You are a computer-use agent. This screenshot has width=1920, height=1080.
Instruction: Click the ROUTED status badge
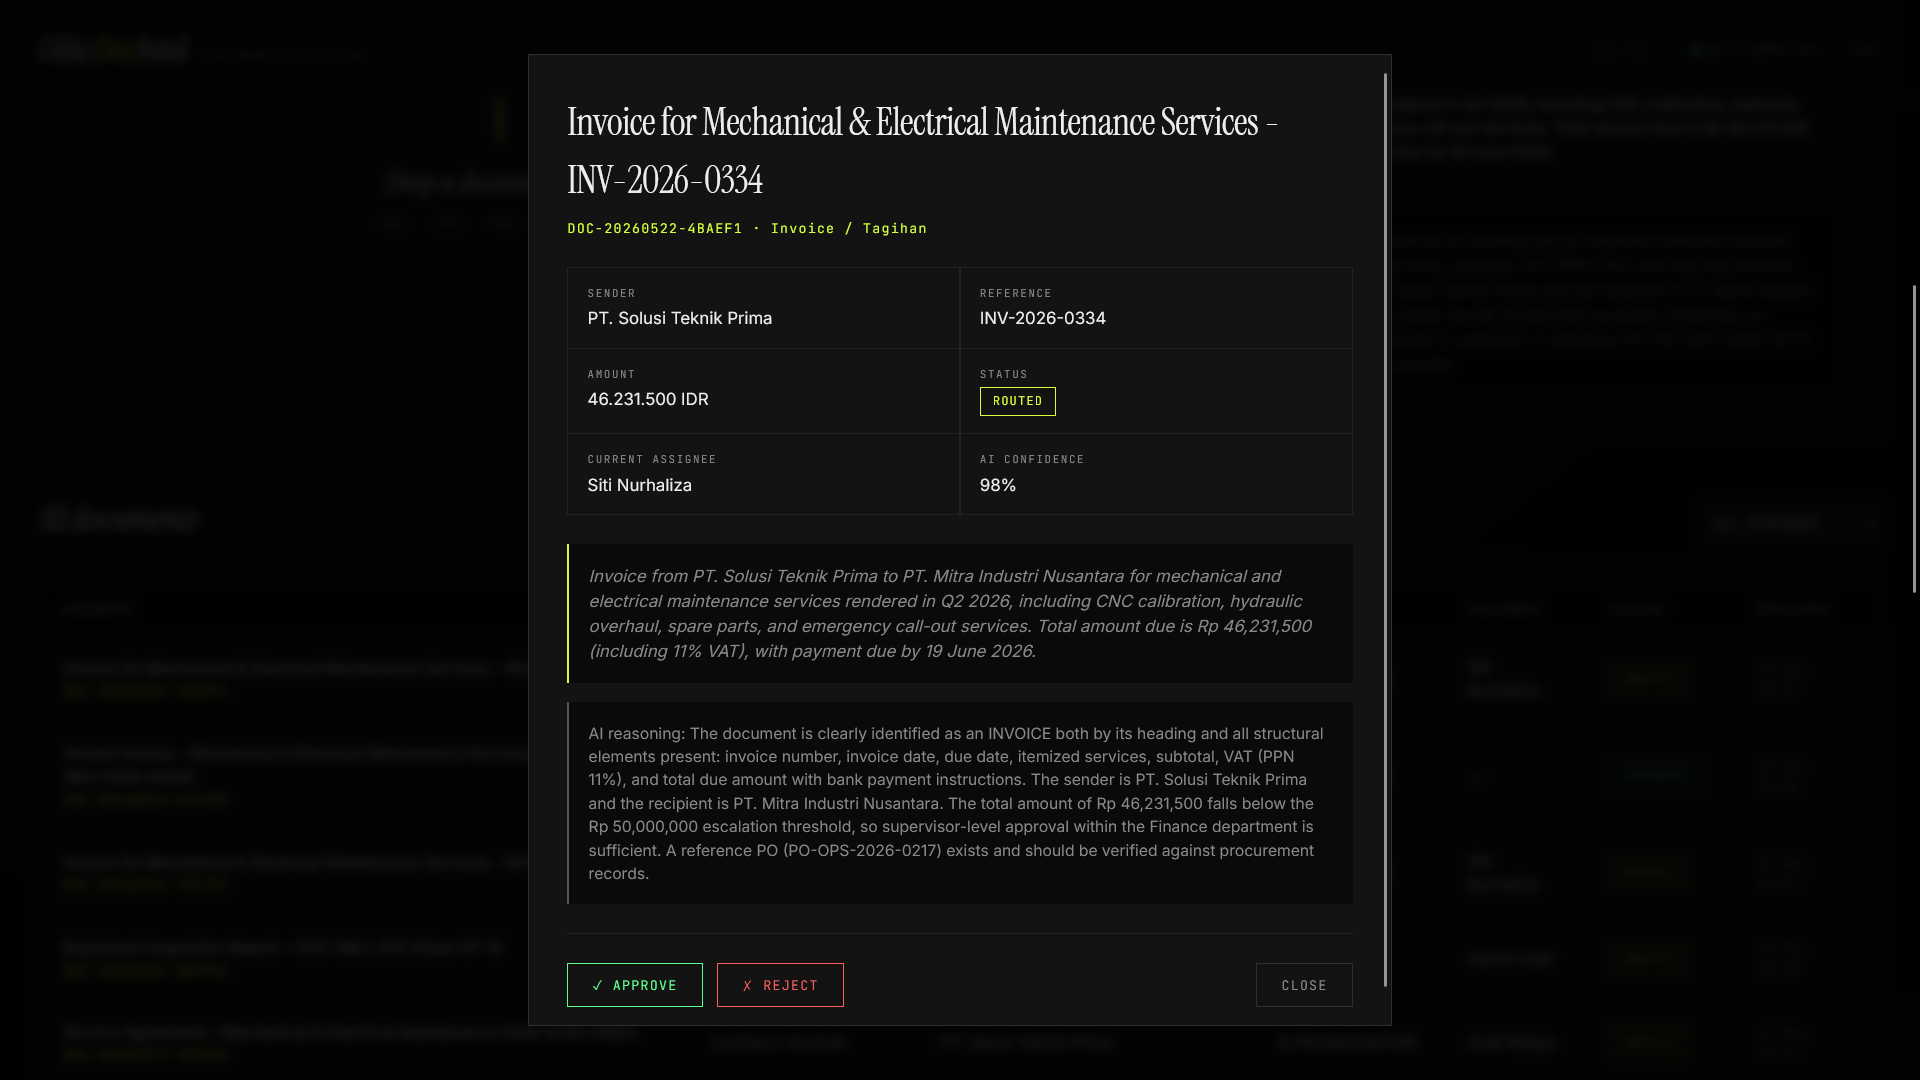pyautogui.click(x=1017, y=401)
